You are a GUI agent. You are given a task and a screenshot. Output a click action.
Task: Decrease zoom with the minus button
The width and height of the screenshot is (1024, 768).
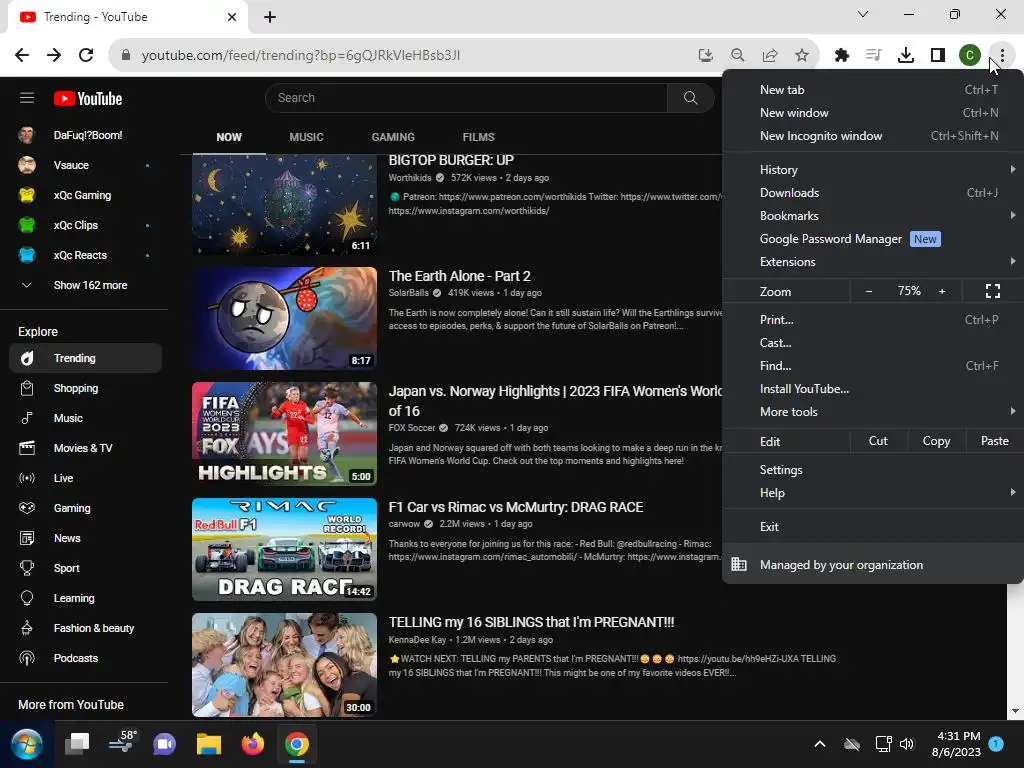[869, 291]
